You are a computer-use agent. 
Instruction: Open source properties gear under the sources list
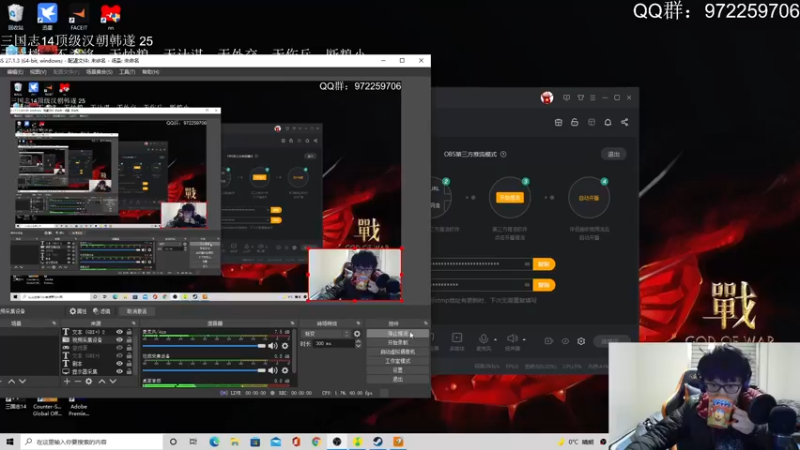pos(89,381)
